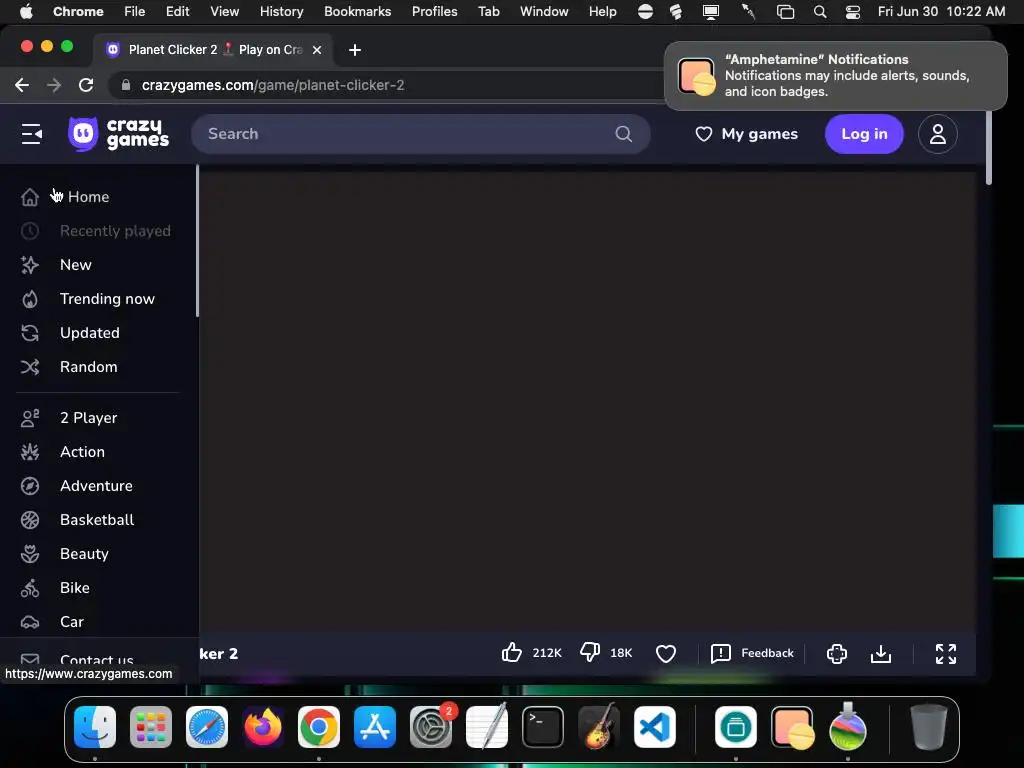Go back to previous page
The height and width of the screenshot is (768, 1024).
tap(22, 85)
